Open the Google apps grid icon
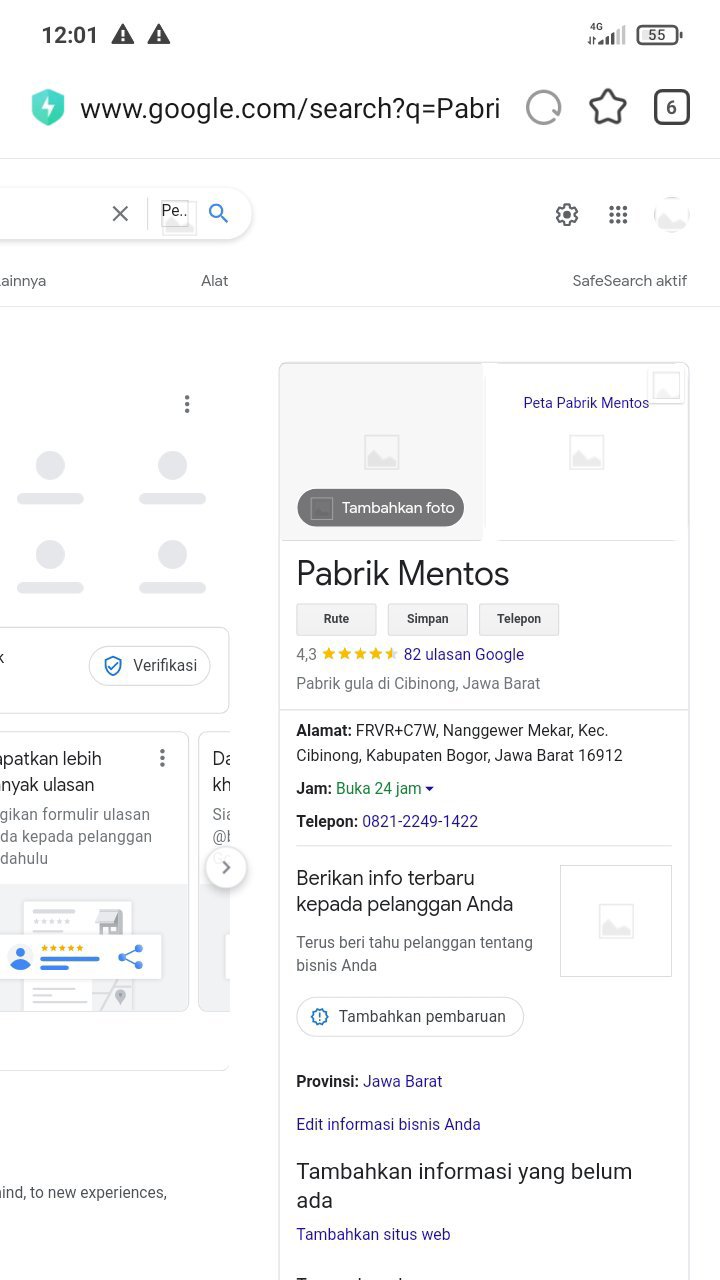The image size is (720, 1280). [618, 215]
